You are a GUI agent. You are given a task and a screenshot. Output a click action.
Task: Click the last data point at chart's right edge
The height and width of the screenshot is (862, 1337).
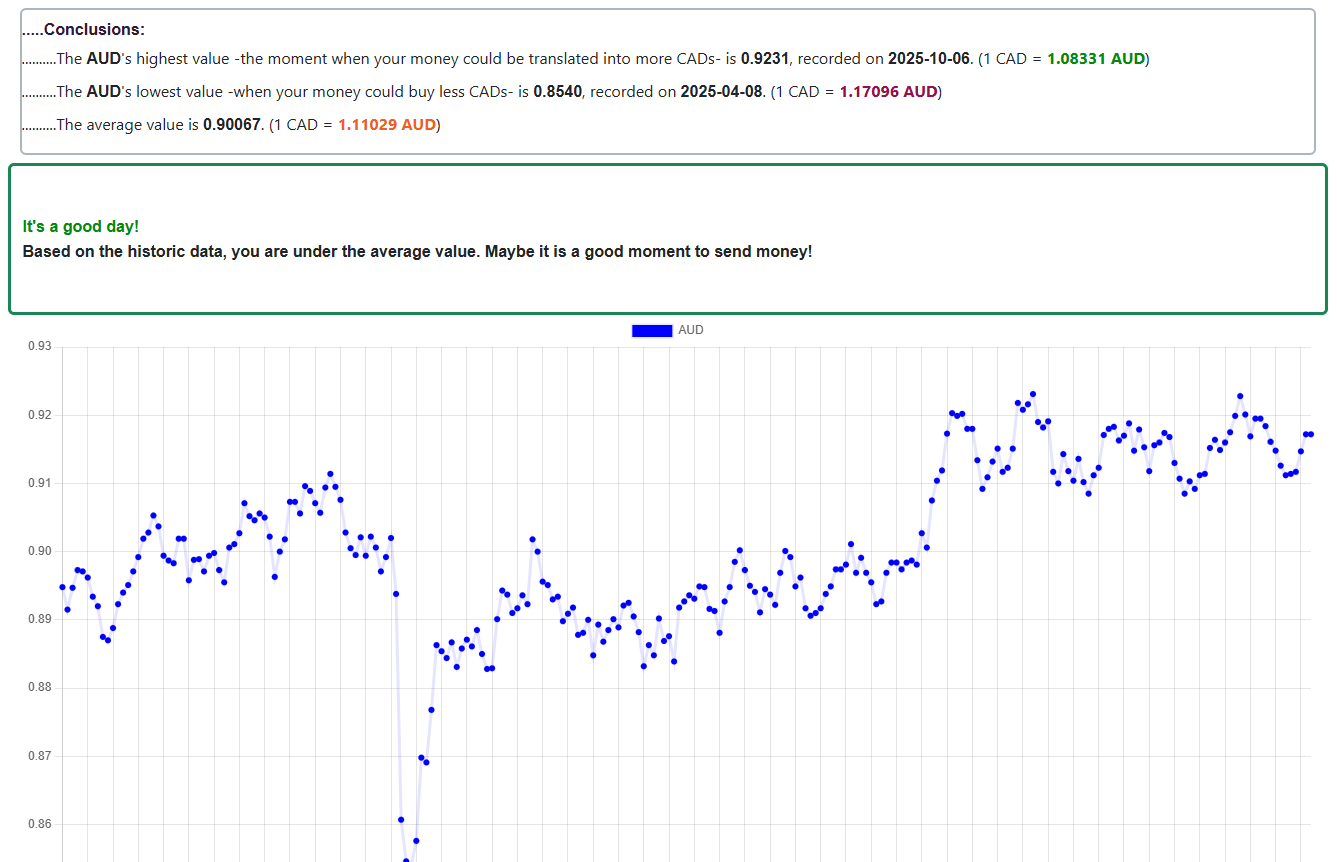coord(1311,434)
